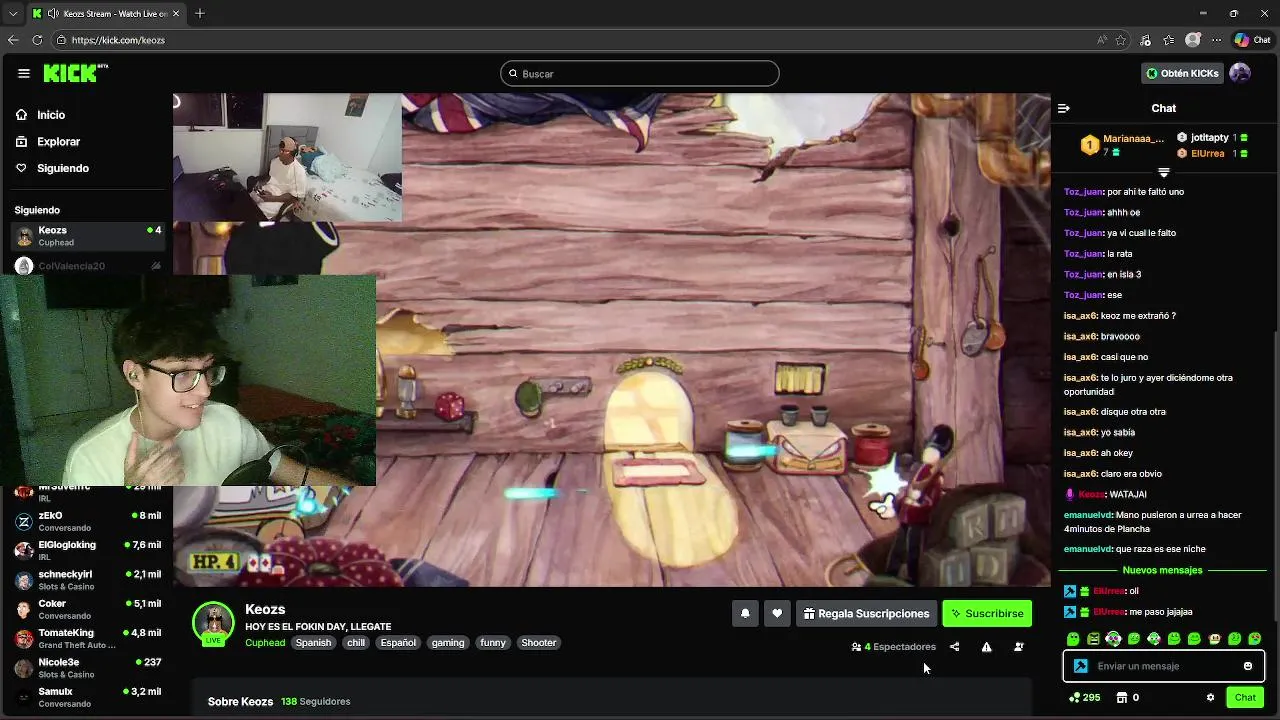This screenshot has height=720, width=1280.
Task: Insert the first green blob emote
Action: 1073,639
